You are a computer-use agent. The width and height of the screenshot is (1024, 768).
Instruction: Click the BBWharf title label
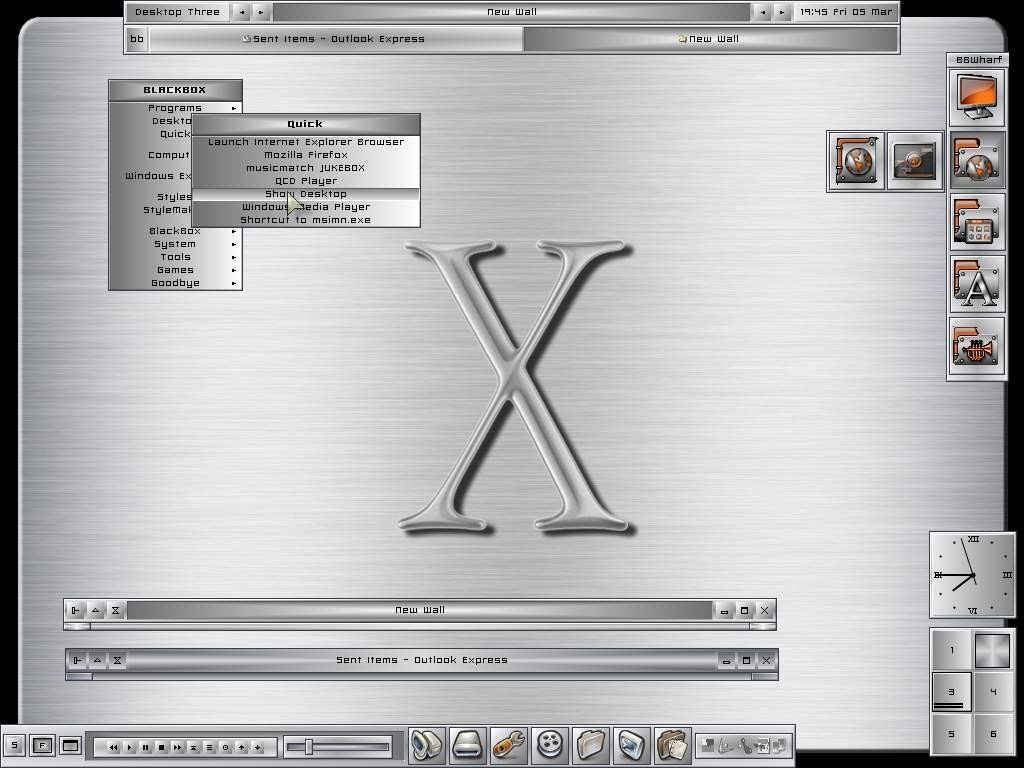click(x=978, y=60)
